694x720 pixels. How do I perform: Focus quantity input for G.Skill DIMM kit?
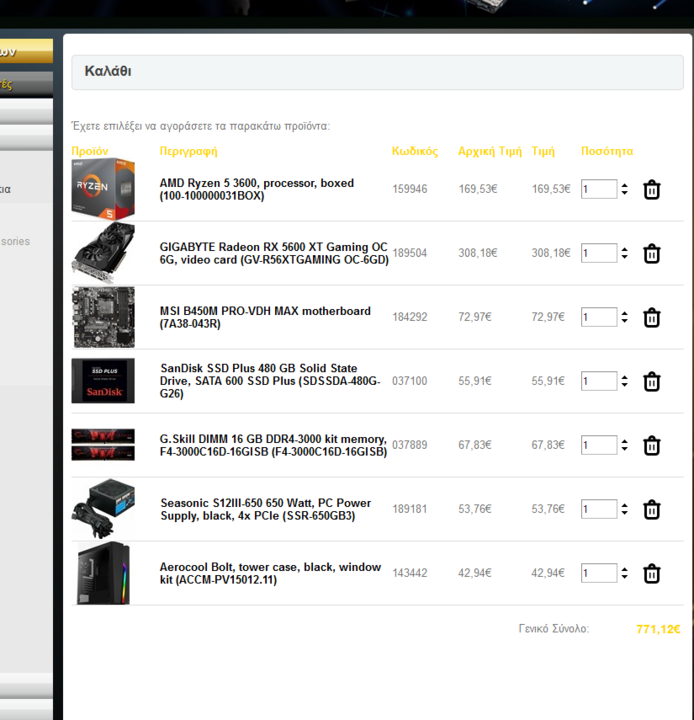[x=599, y=445]
